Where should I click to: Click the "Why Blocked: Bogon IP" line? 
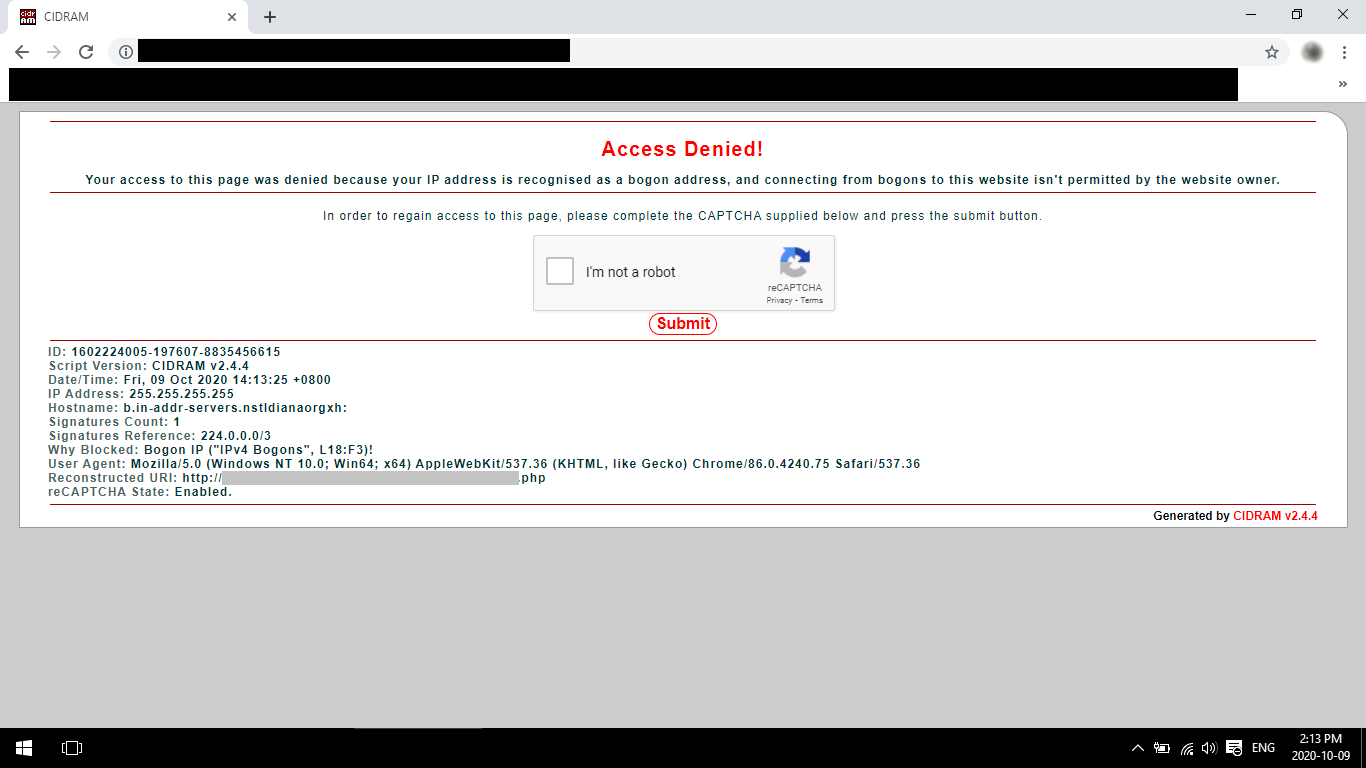(211, 450)
